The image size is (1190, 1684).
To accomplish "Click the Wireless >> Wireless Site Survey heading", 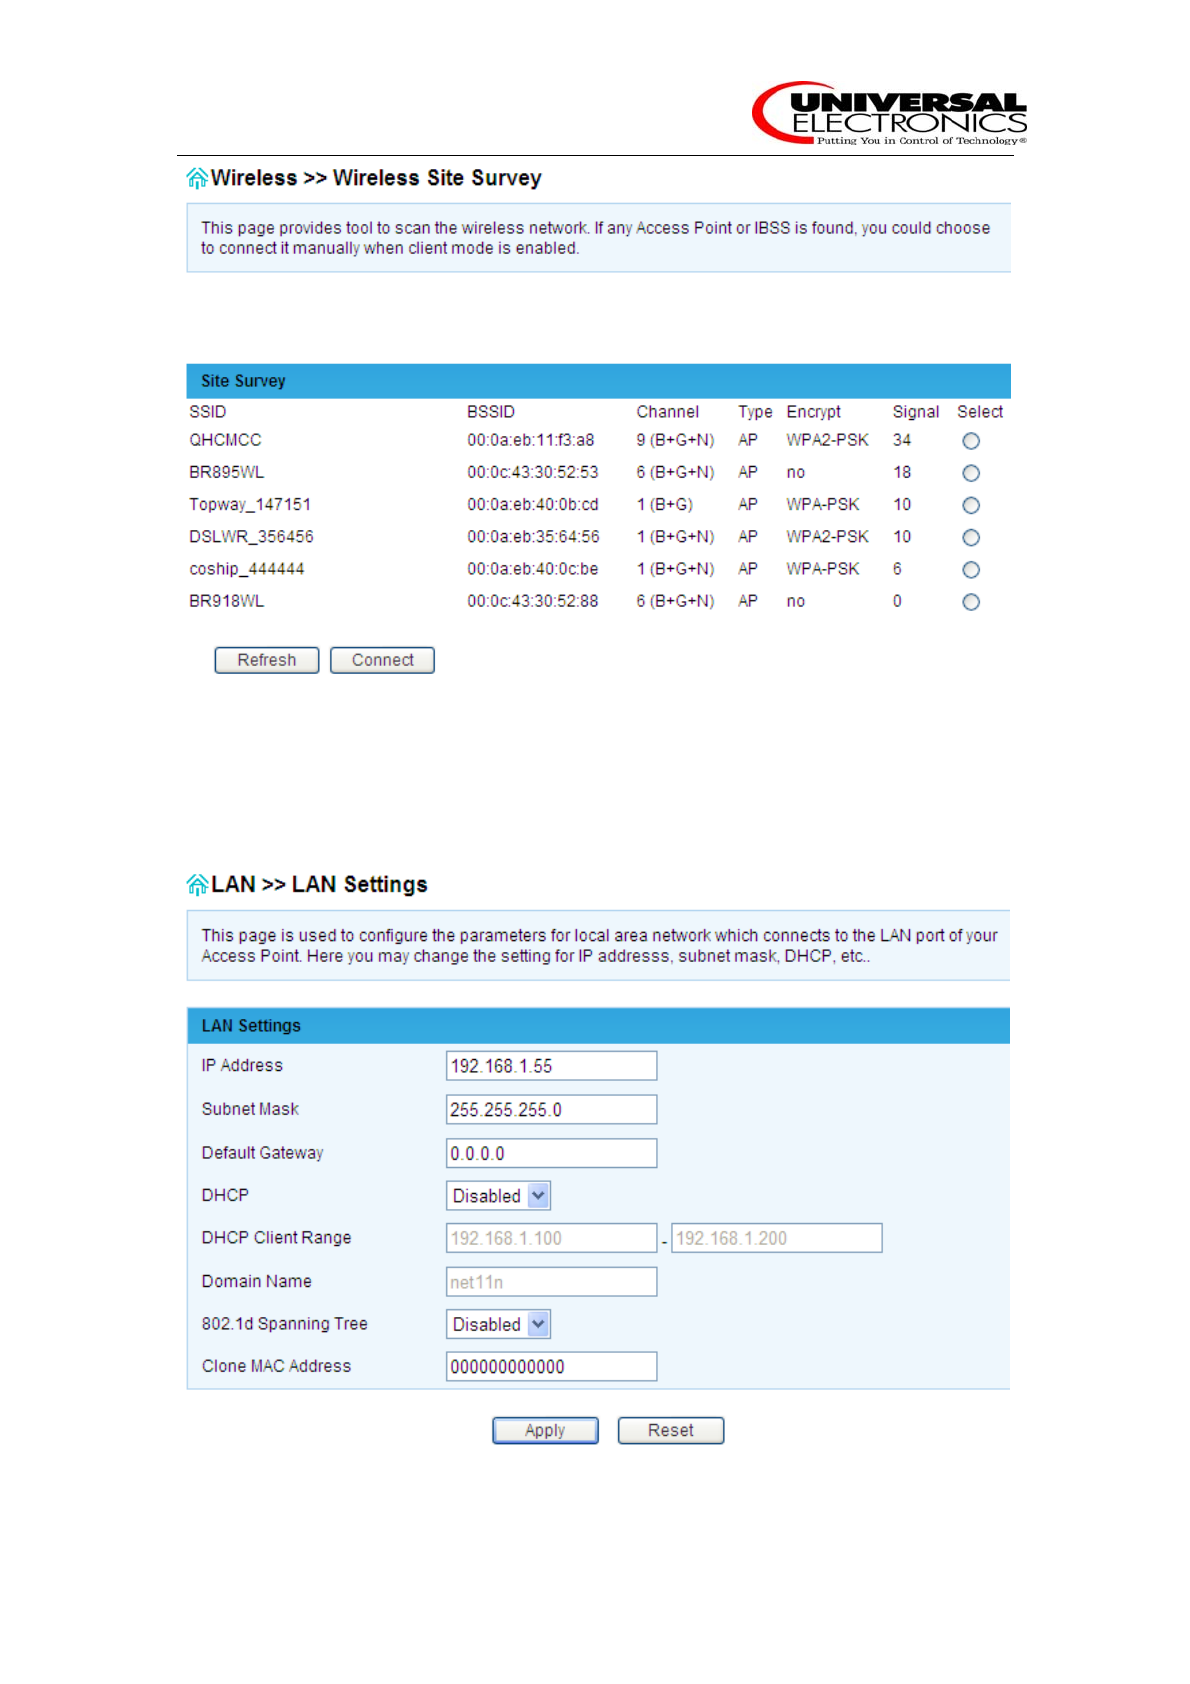I will pos(376,178).
